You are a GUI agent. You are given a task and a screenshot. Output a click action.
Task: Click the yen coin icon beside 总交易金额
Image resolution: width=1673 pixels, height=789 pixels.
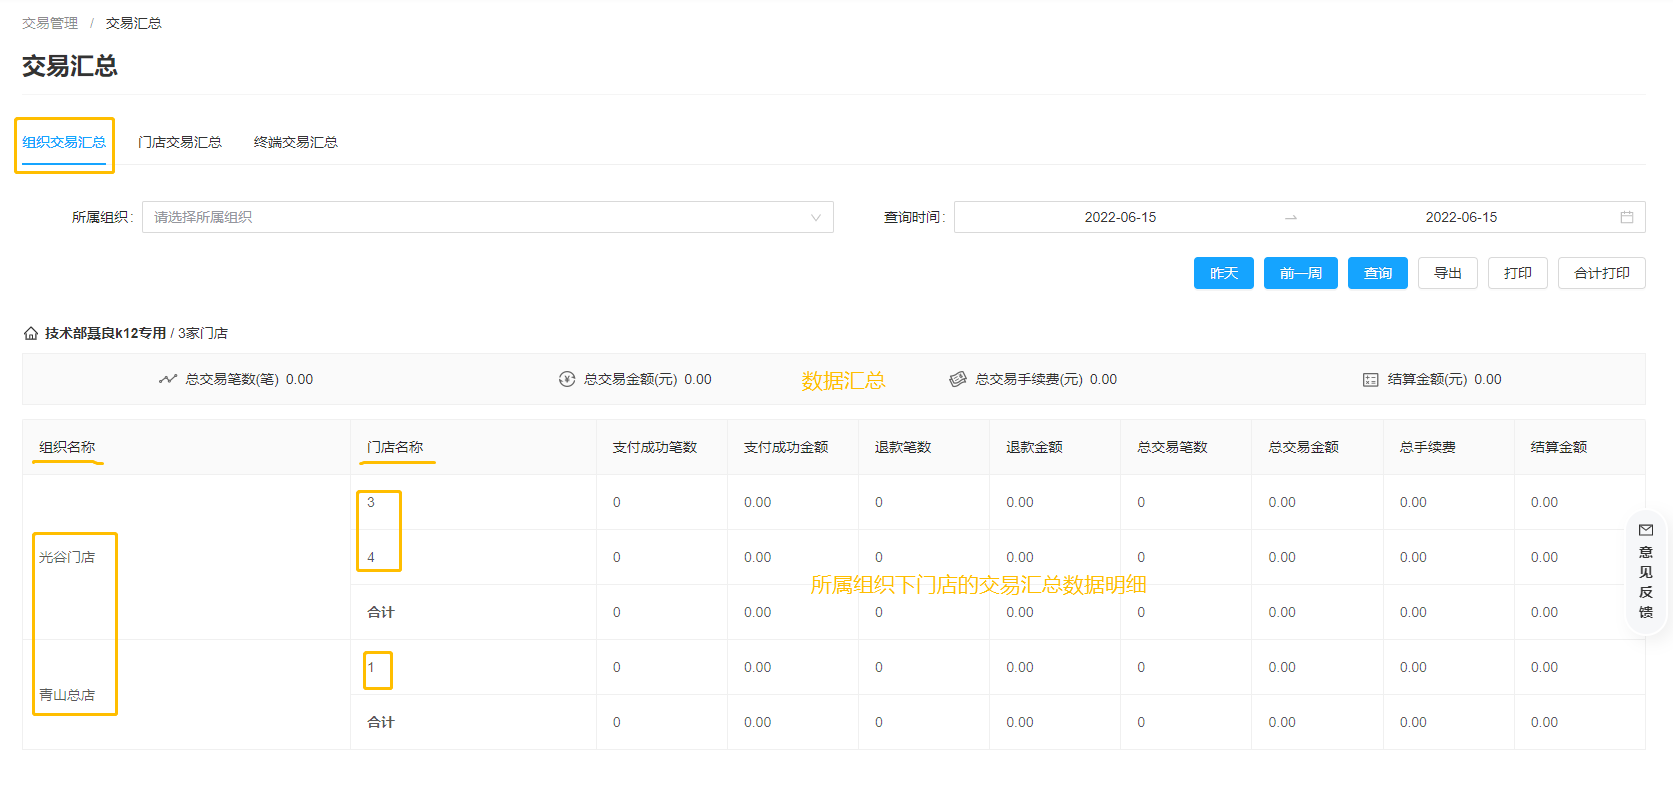(x=567, y=379)
